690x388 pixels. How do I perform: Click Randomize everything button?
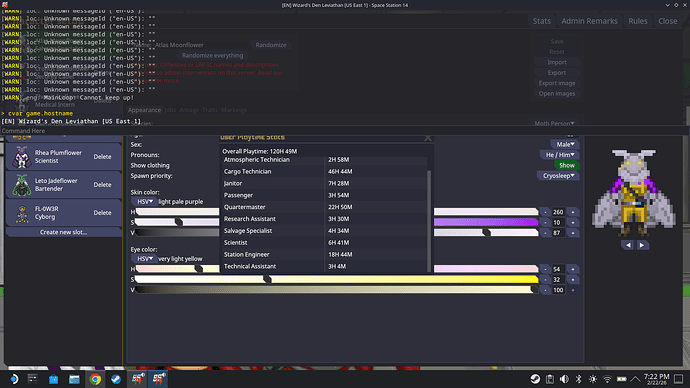[212, 55]
